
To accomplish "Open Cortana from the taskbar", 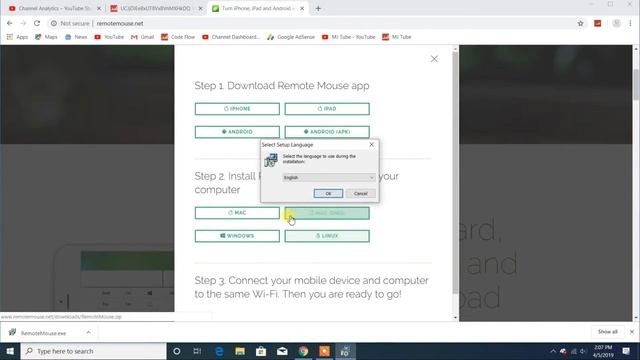I will pyautogui.click(x=177, y=351).
